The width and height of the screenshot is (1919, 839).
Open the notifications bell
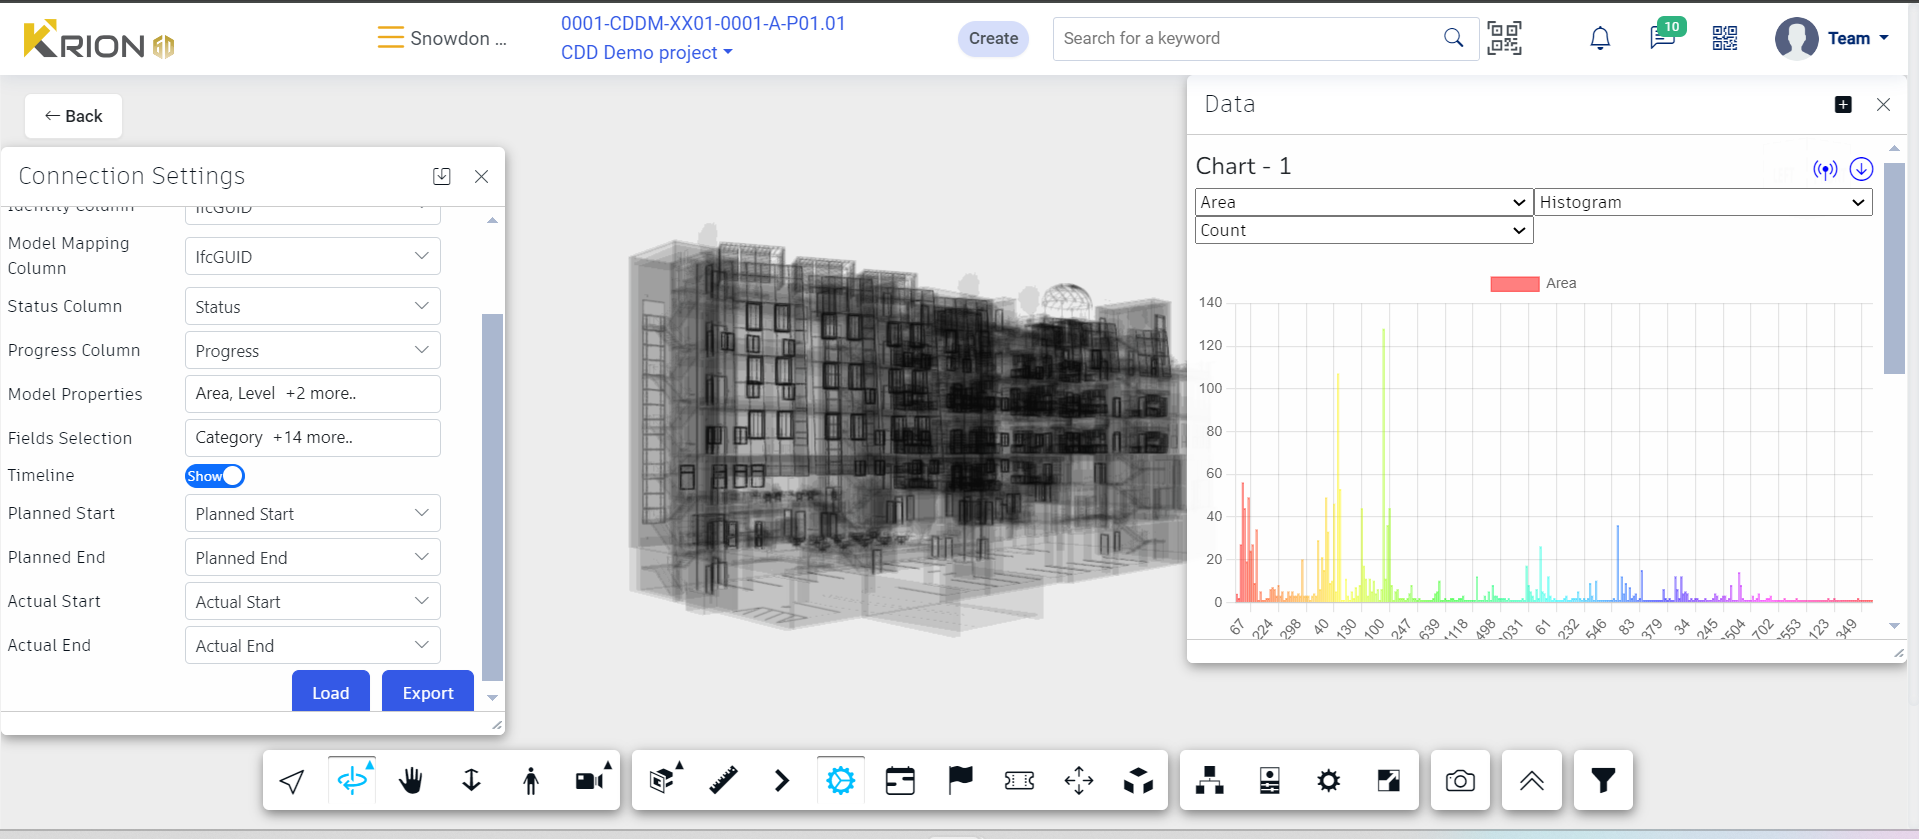(x=1600, y=39)
